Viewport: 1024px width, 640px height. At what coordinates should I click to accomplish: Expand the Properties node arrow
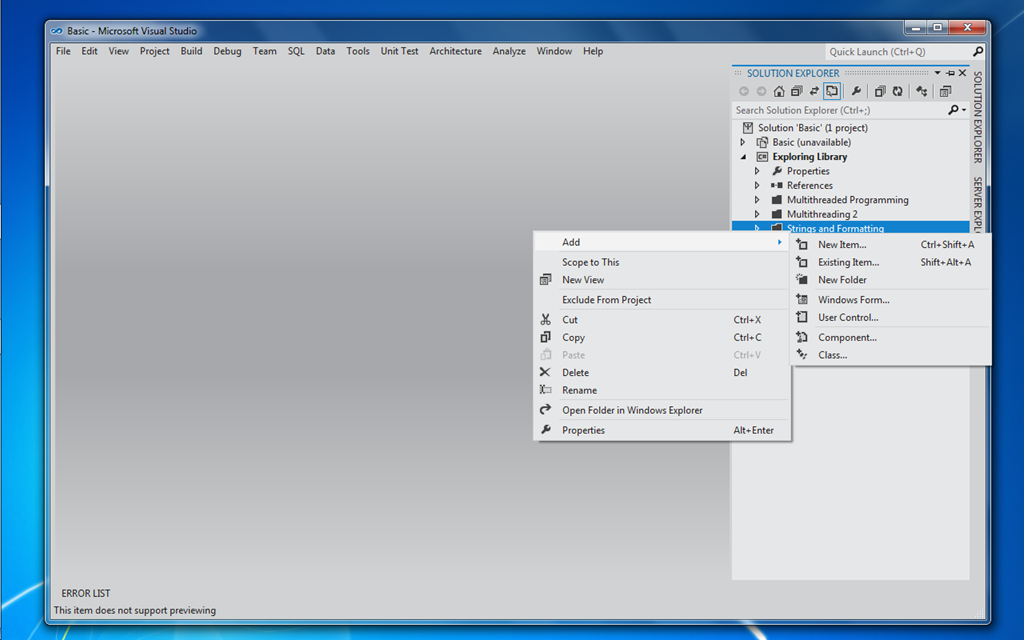tap(757, 171)
